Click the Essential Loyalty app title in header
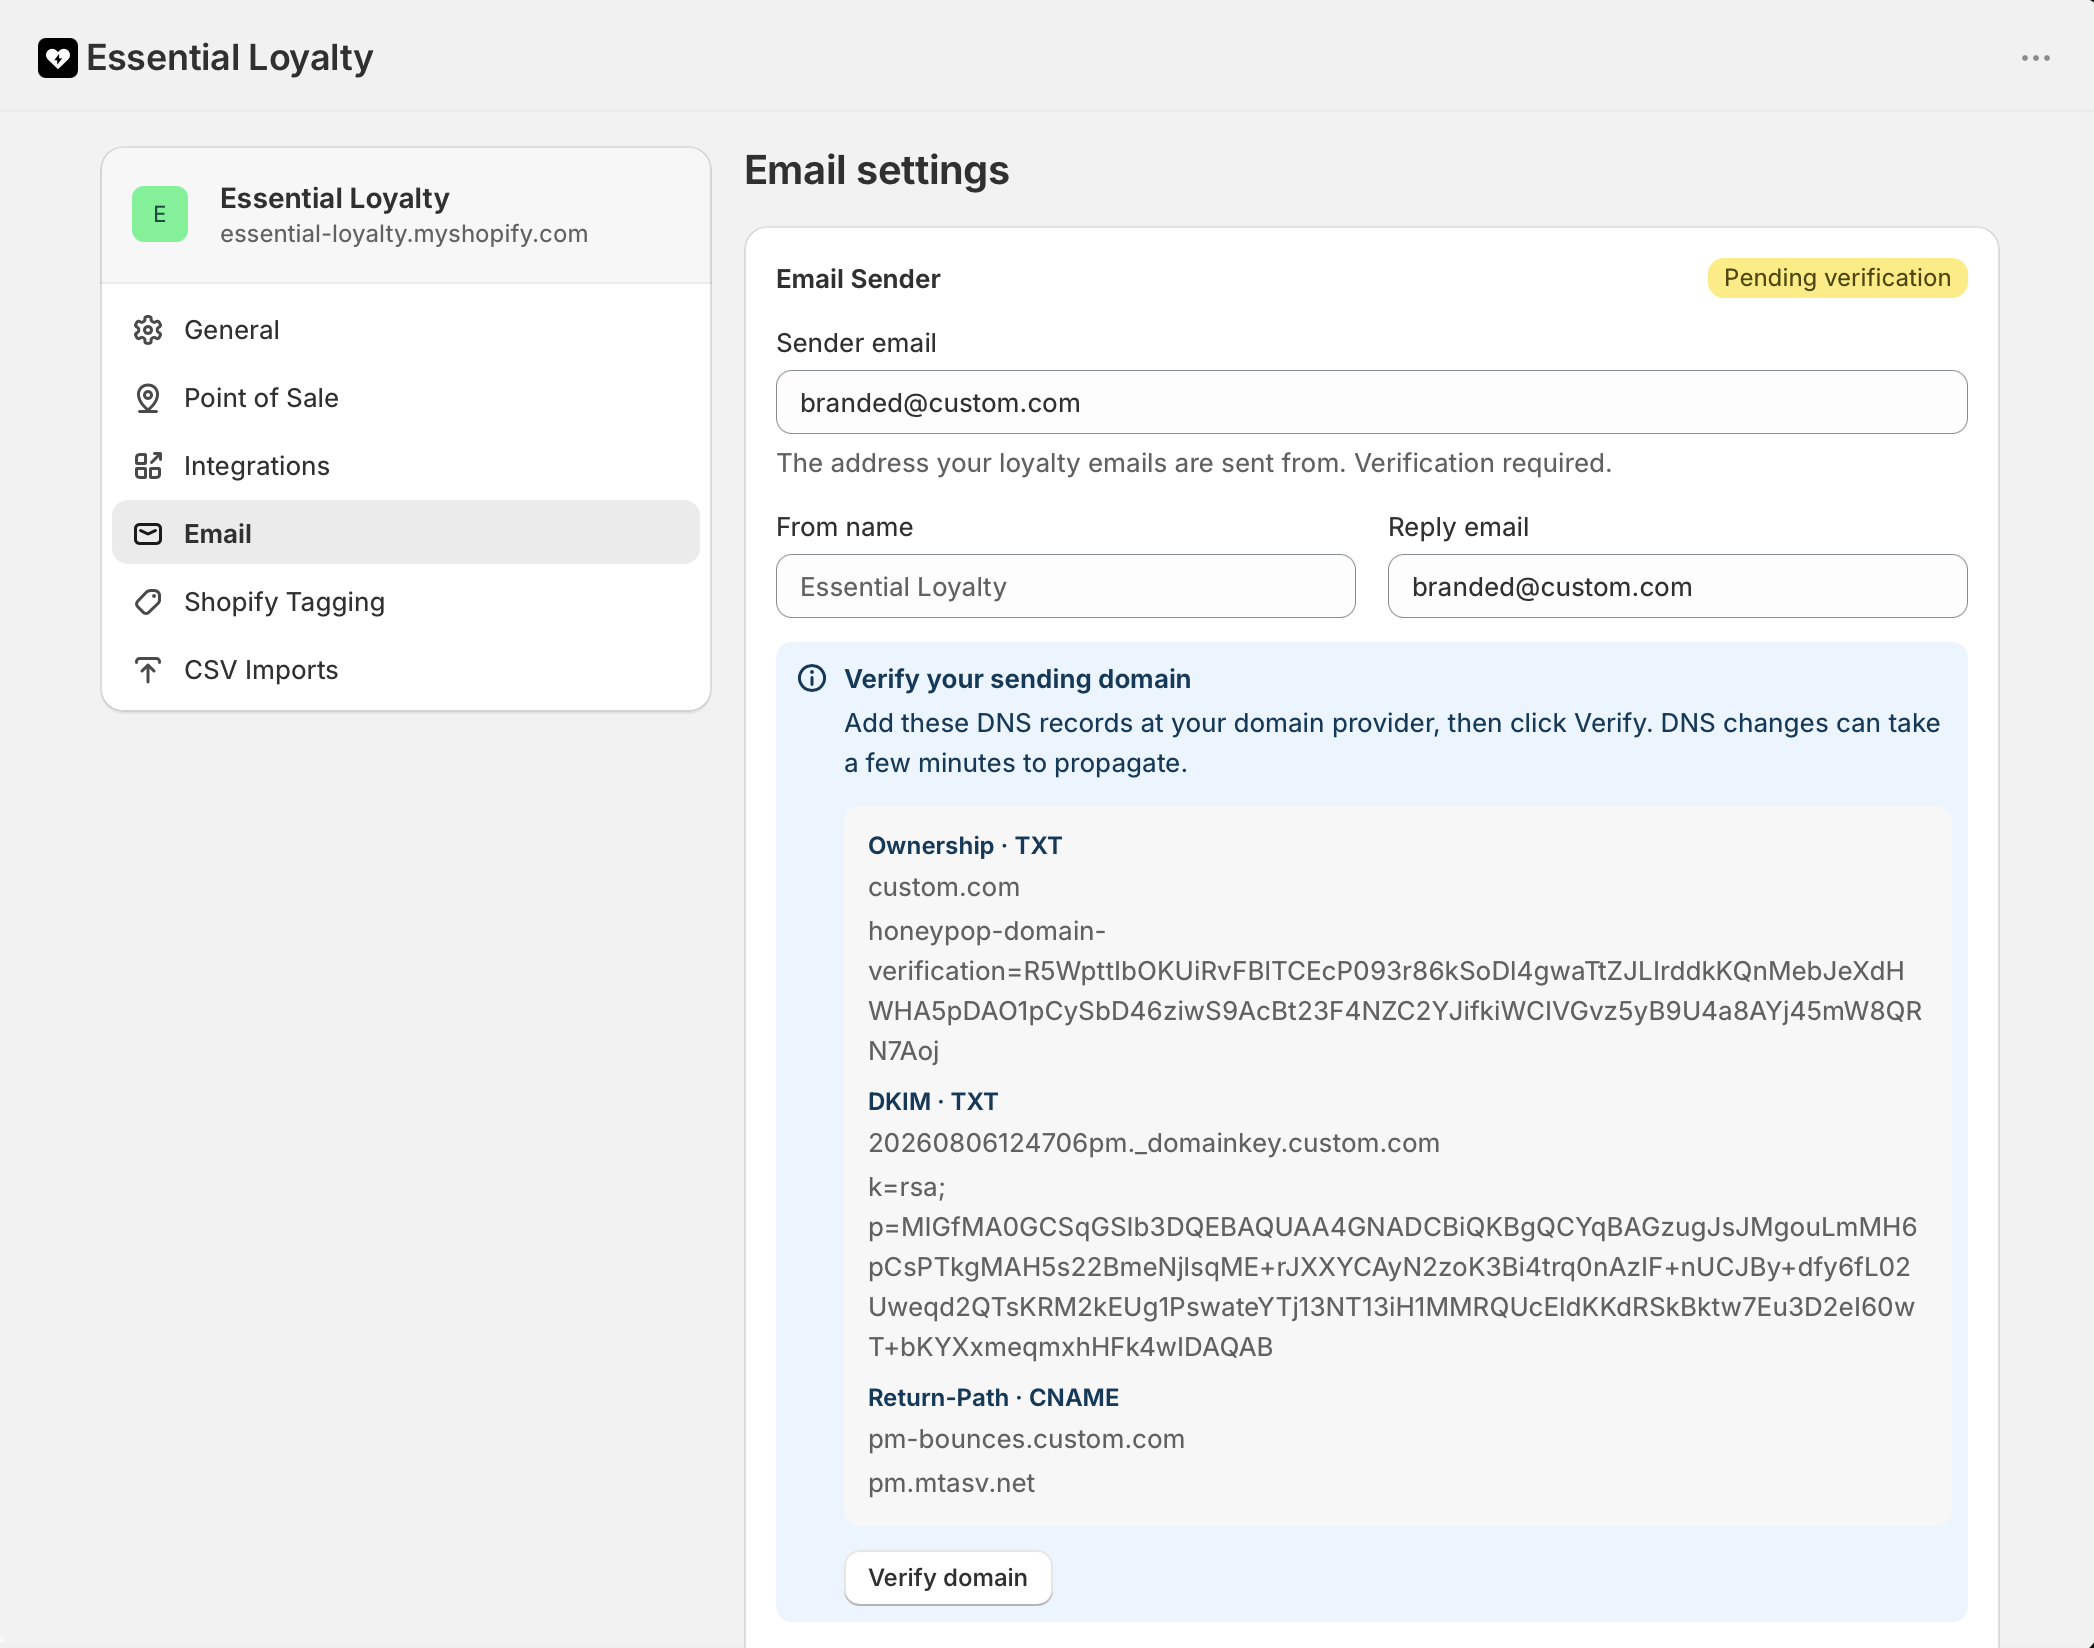The image size is (2094, 1648). pos(229,58)
